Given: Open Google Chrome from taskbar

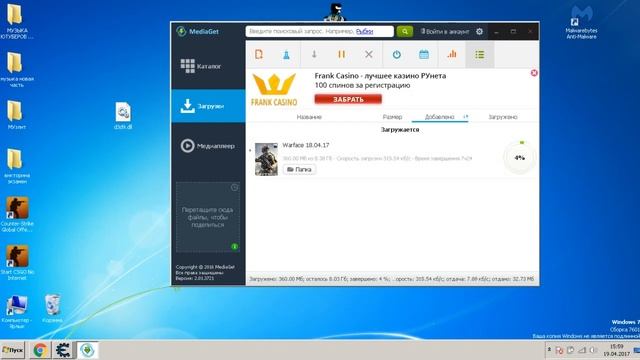Looking at the screenshot, I should click(40, 350).
